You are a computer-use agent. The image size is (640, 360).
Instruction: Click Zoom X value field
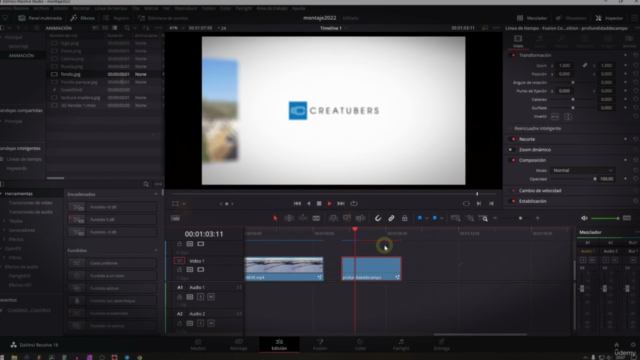(x=564, y=65)
